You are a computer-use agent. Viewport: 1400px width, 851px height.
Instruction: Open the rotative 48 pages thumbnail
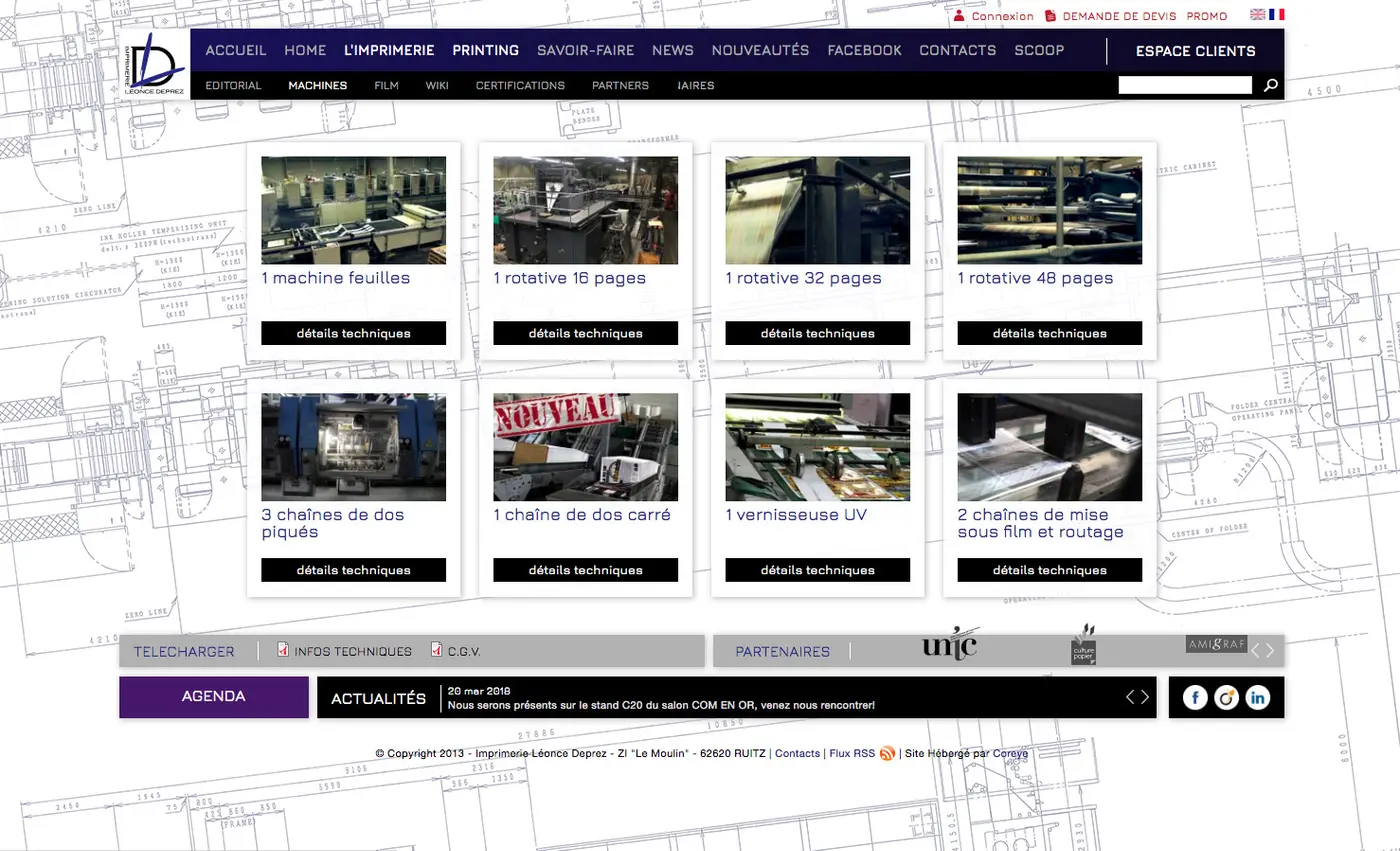coord(1050,210)
